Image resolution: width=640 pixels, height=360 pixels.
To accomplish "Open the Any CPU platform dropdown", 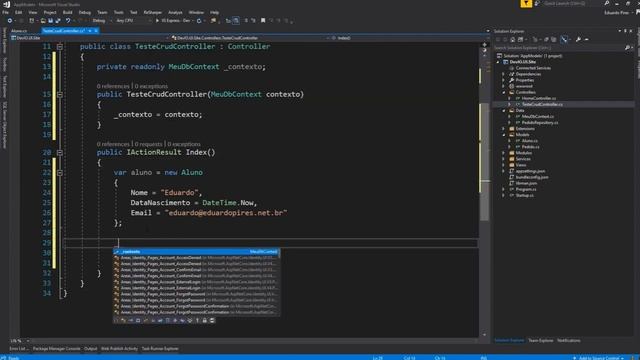I will pos(133,20).
